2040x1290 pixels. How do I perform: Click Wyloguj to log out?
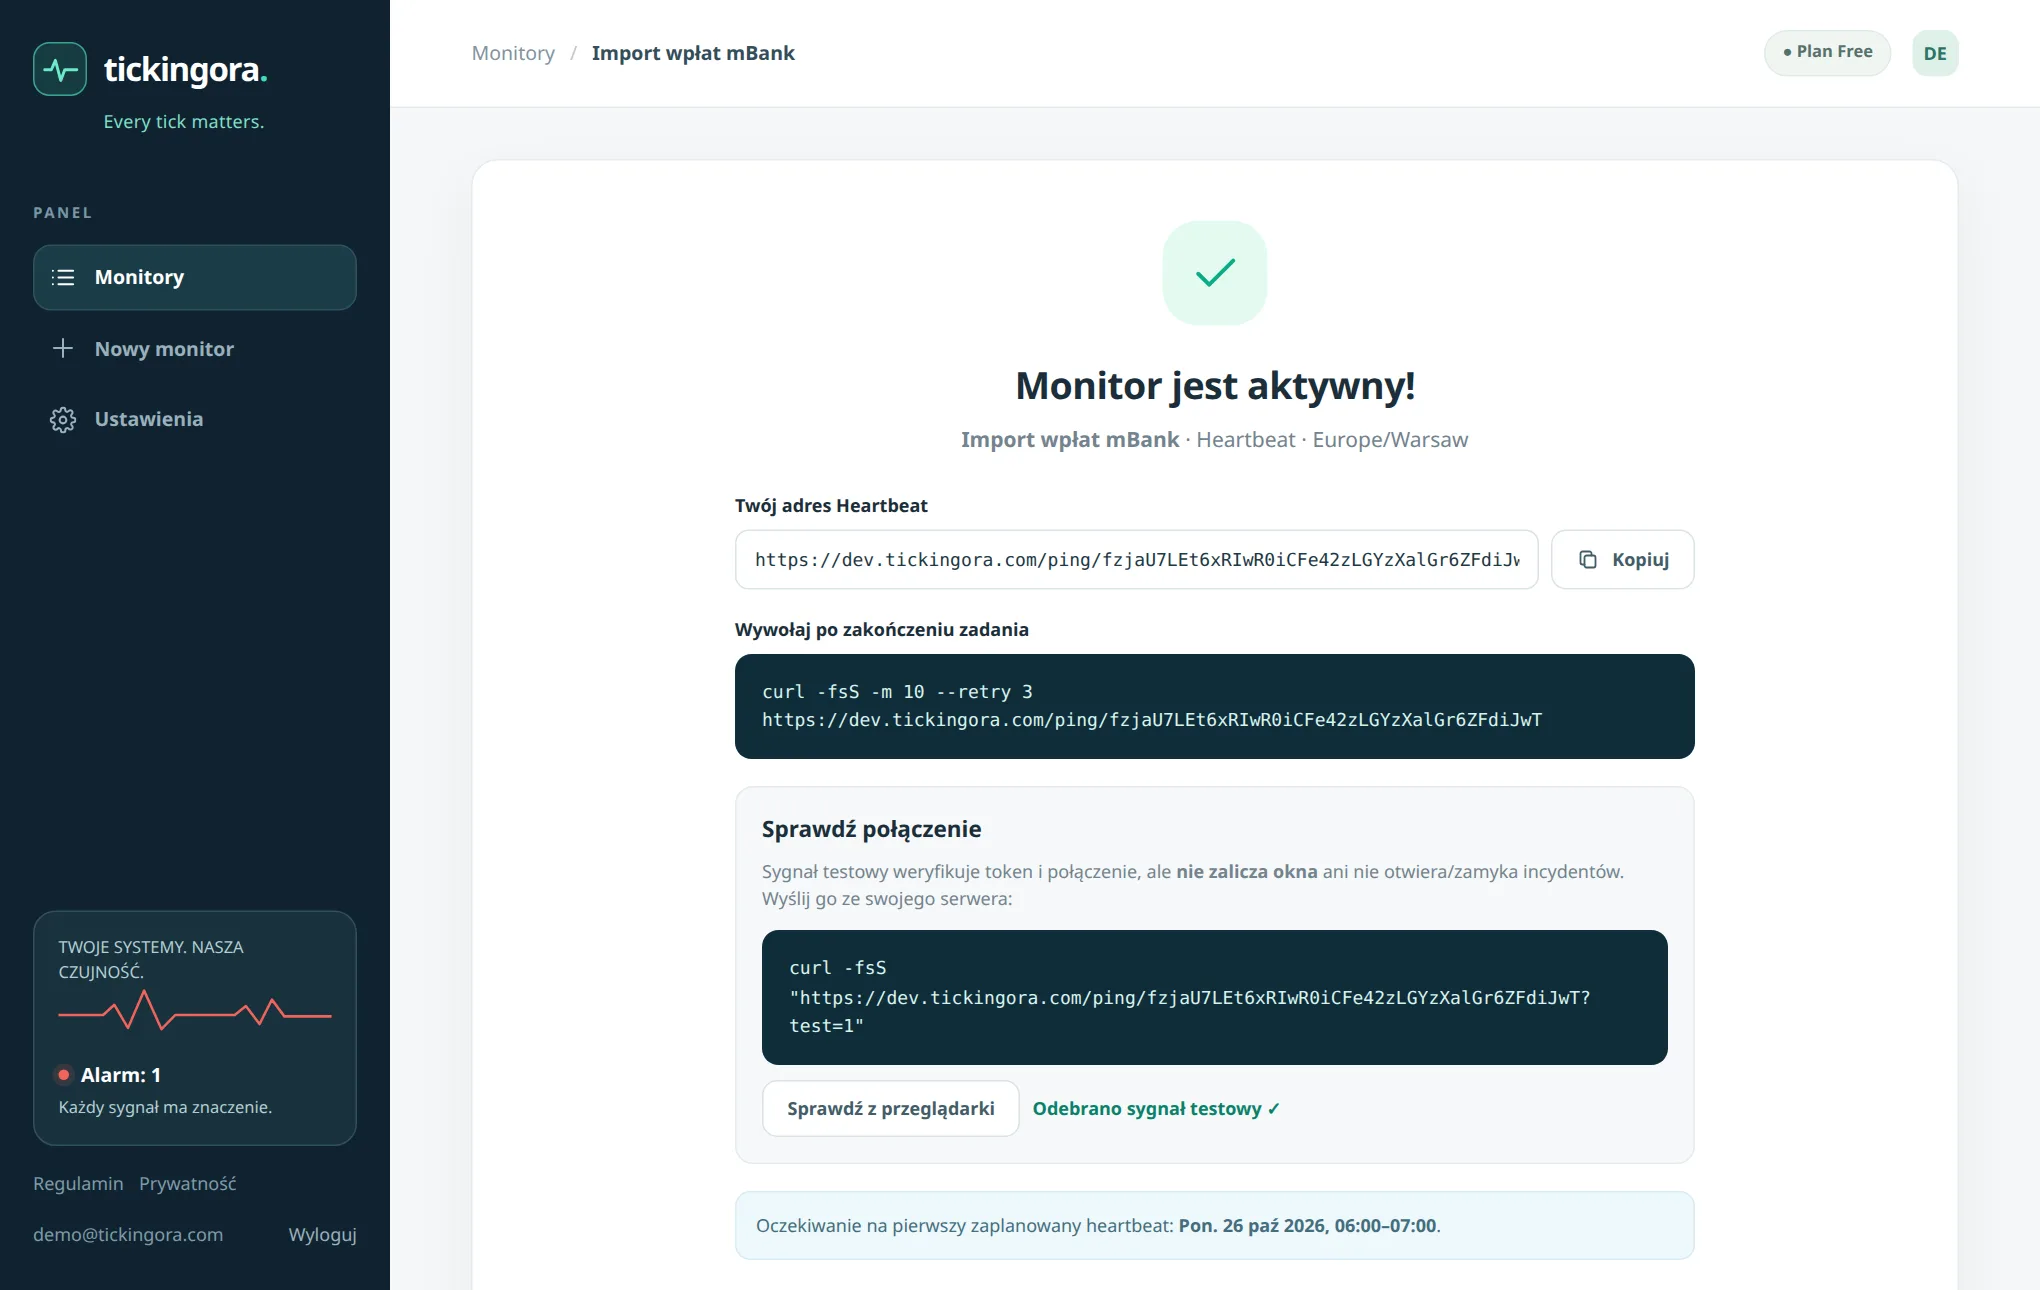coord(322,1235)
